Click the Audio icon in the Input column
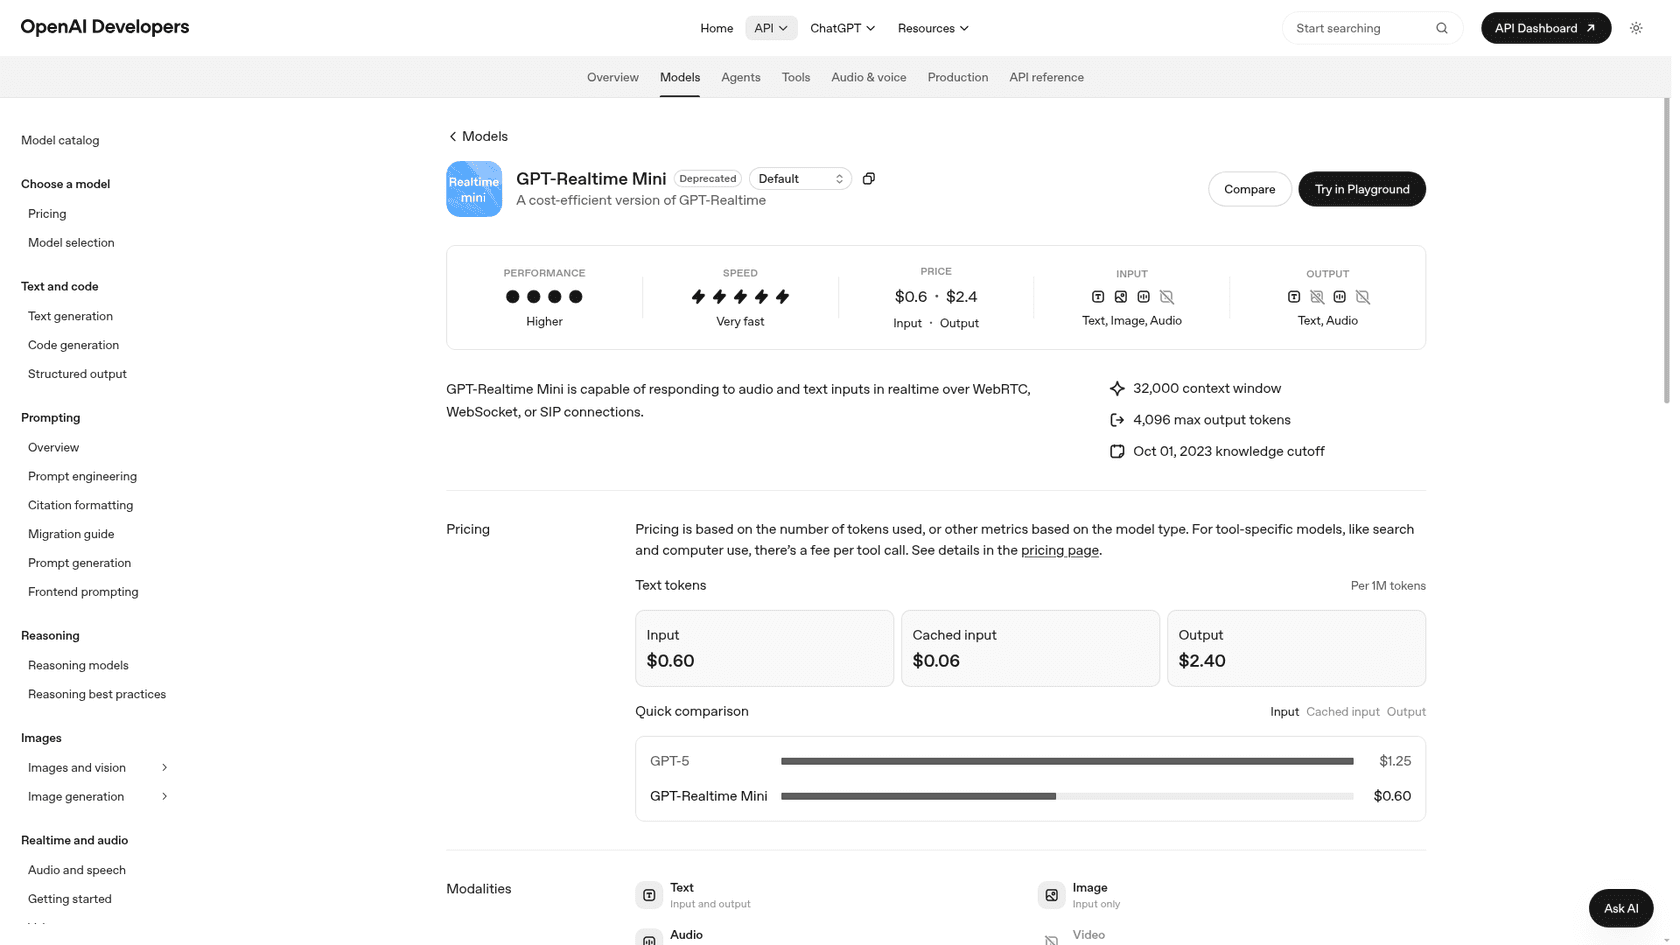The height and width of the screenshot is (945, 1680). click(1144, 297)
